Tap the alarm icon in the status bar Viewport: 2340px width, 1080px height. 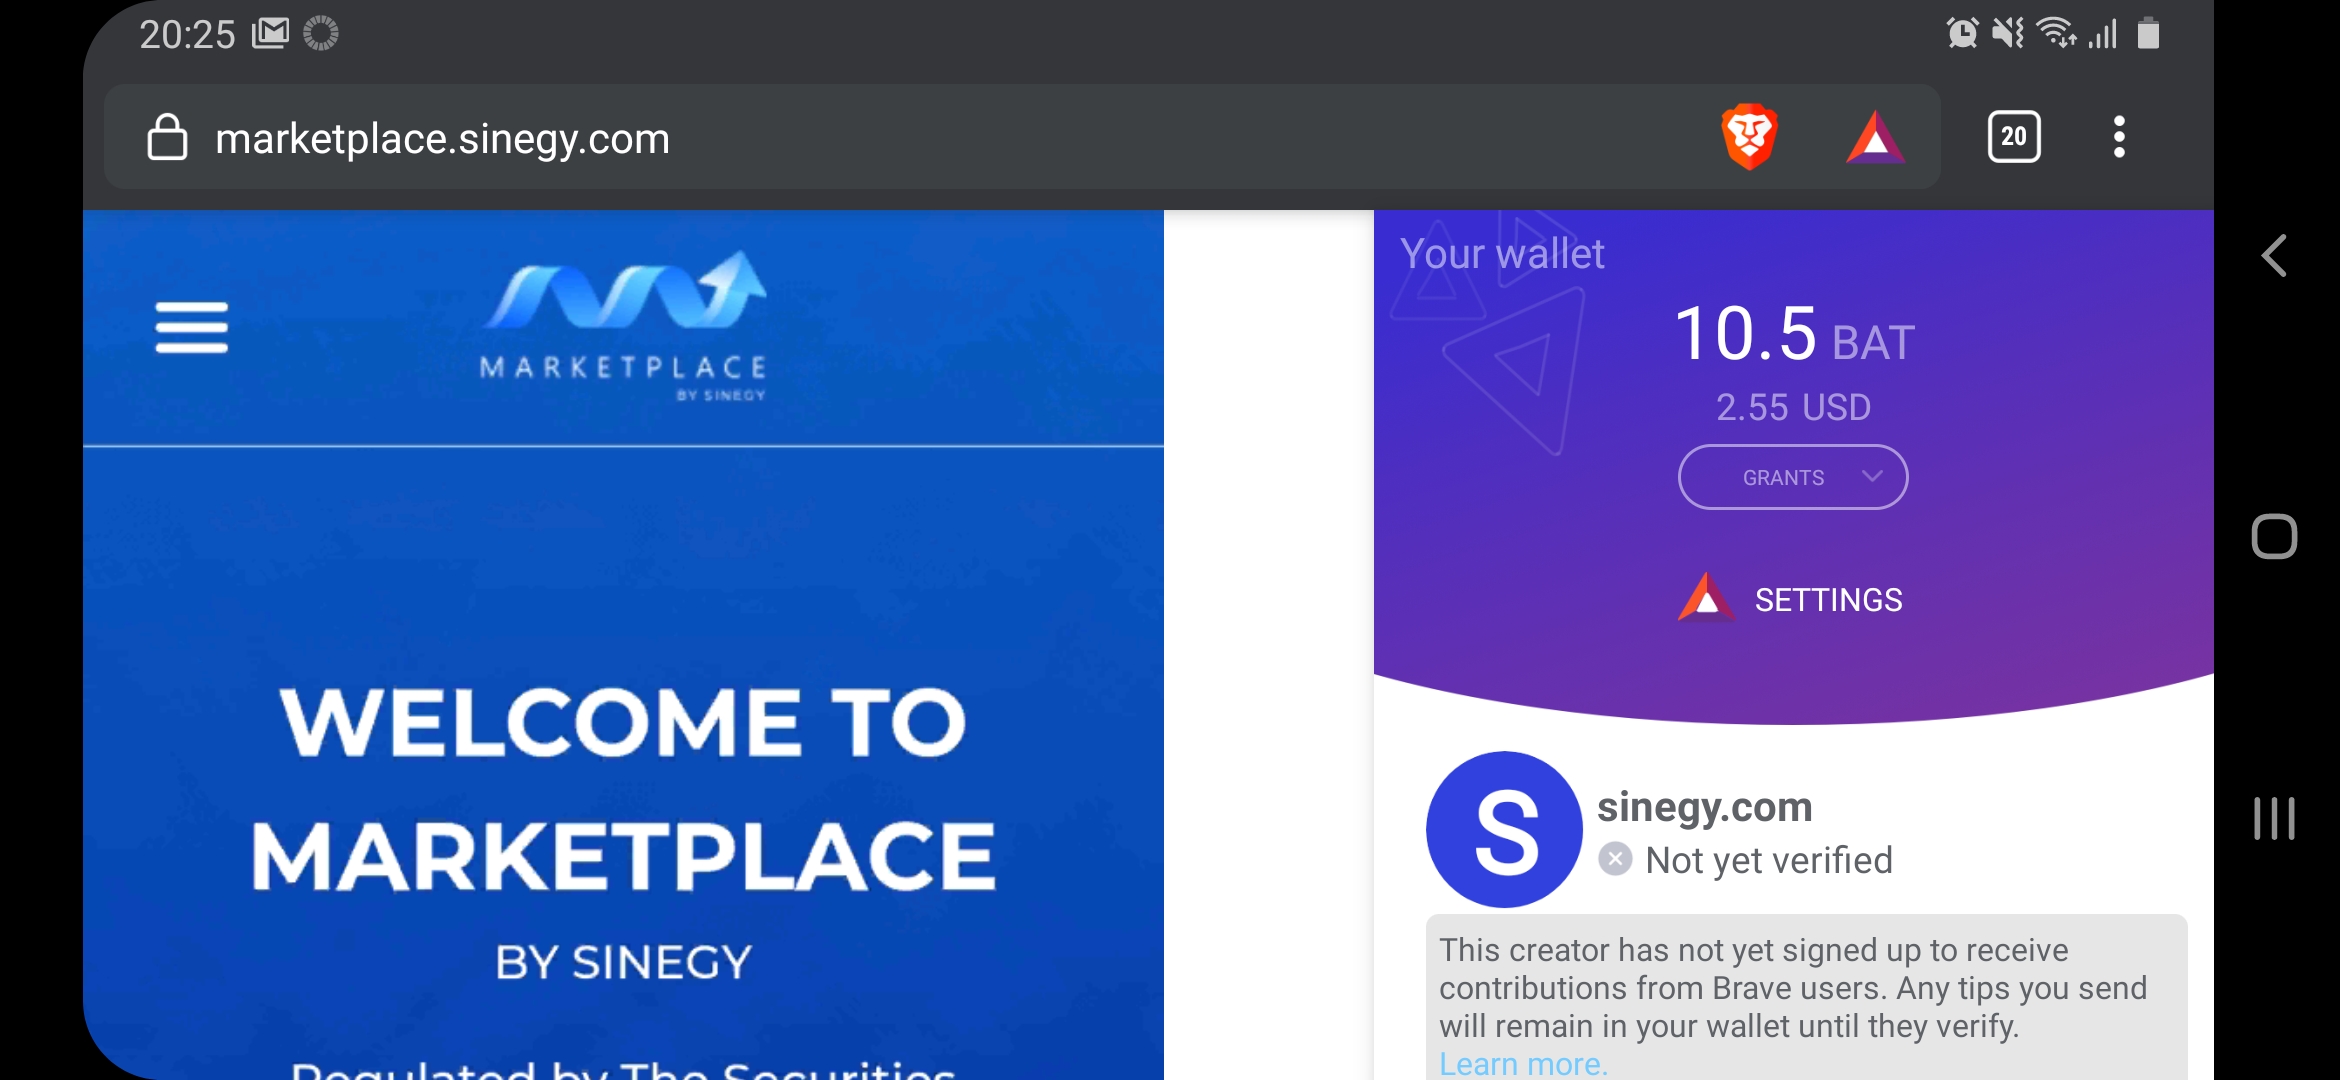coord(1962,33)
